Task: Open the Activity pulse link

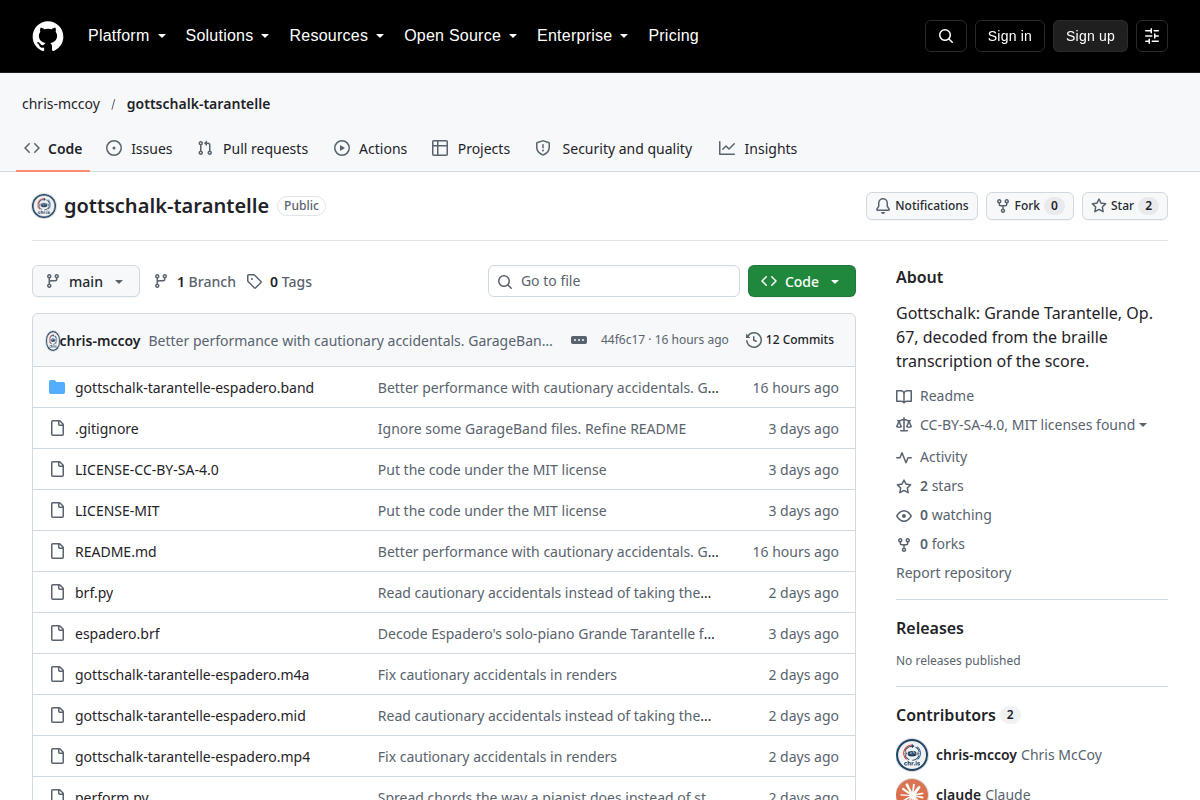Action: click(x=932, y=457)
